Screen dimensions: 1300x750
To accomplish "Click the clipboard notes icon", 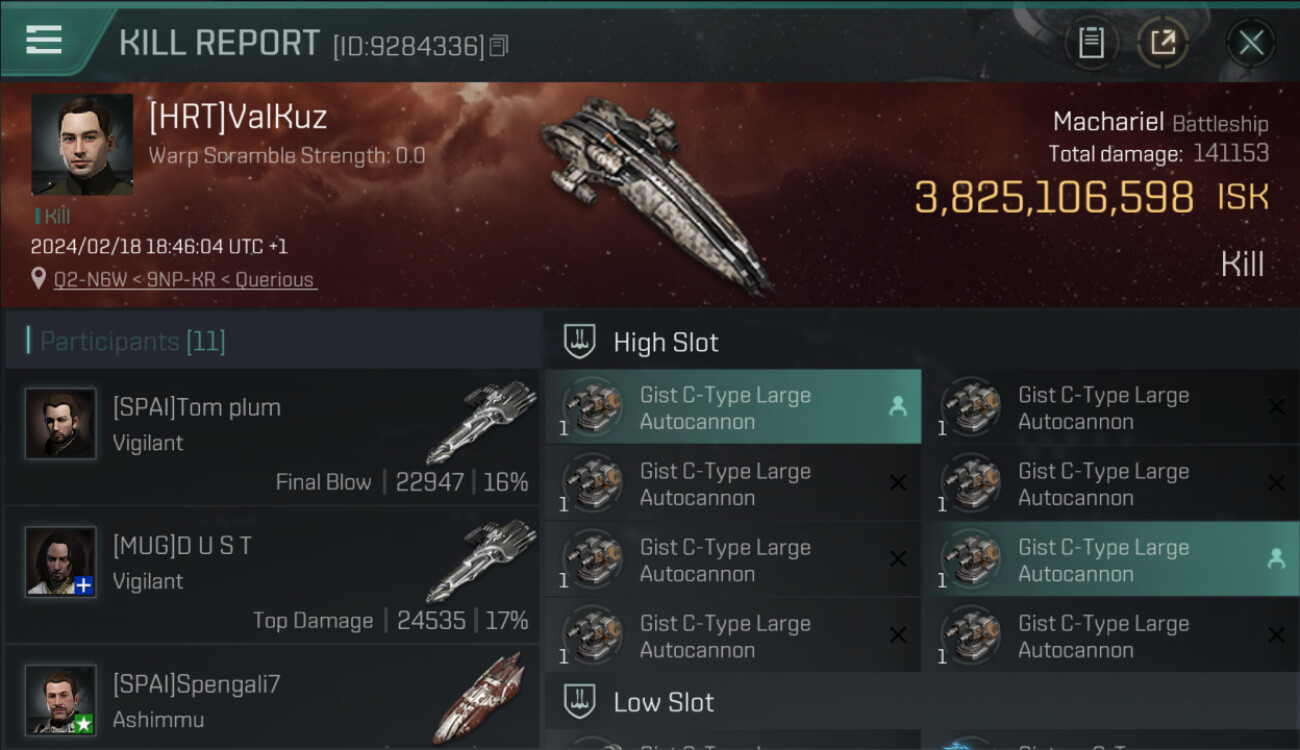I will click(x=1091, y=42).
